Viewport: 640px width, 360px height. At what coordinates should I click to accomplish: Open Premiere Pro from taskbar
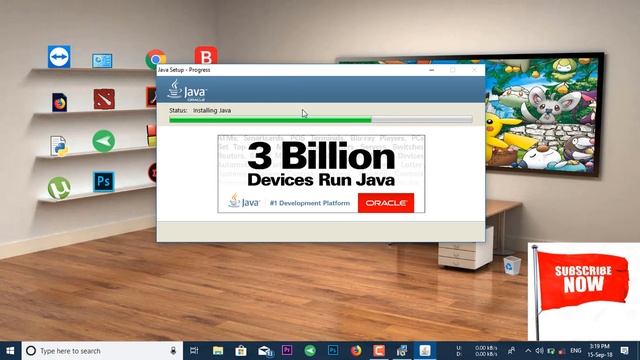pos(287,350)
